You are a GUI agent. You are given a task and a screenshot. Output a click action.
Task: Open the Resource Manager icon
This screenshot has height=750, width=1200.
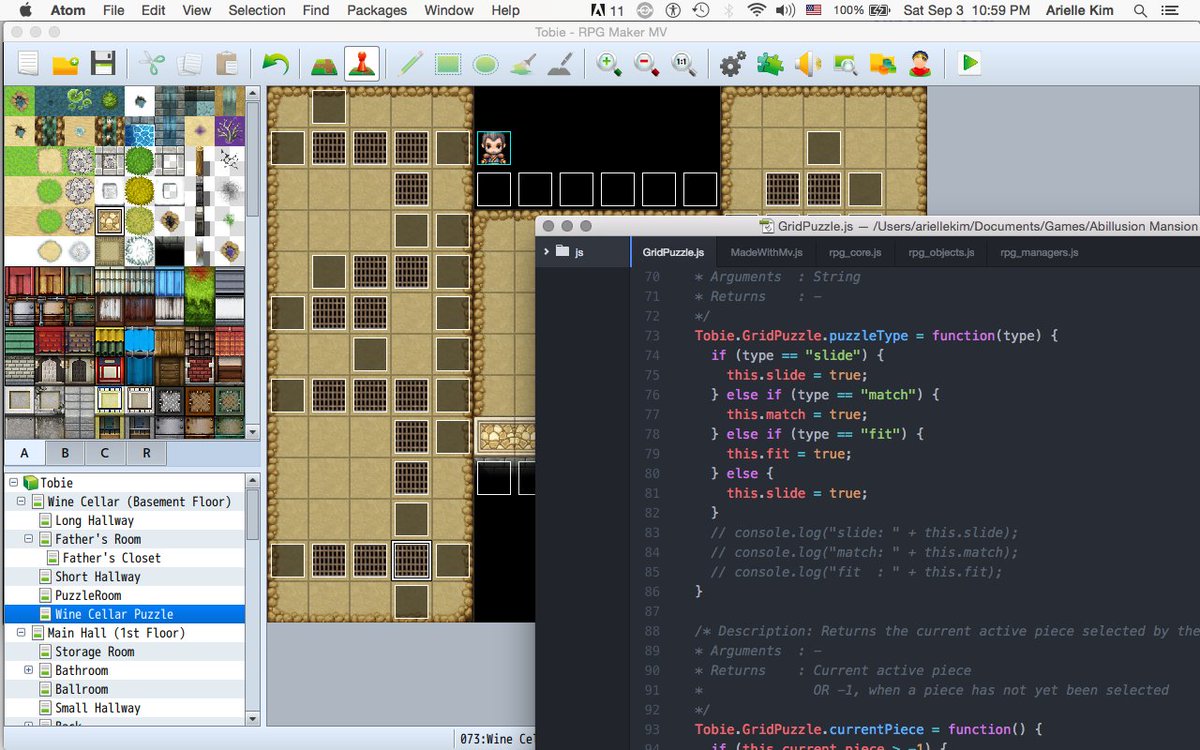coord(883,64)
